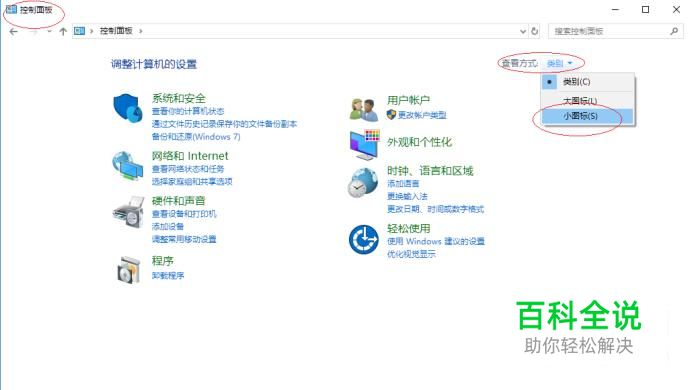Image resolution: width=692 pixels, height=390 pixels.
Task: Open 使用 Windows 建议的设置 link
Action: click(436, 241)
